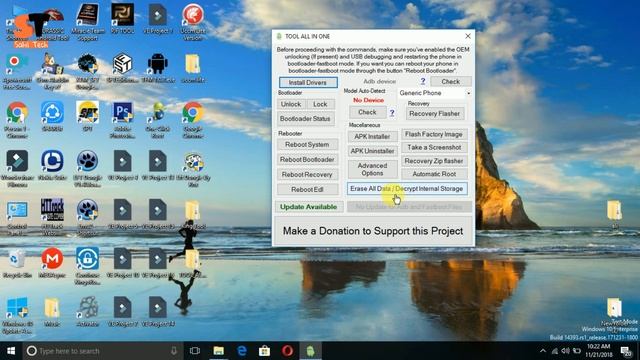The width and height of the screenshot is (640, 360).
Task: Open the red UC browser squirrel icon
Action: click(x=193, y=15)
